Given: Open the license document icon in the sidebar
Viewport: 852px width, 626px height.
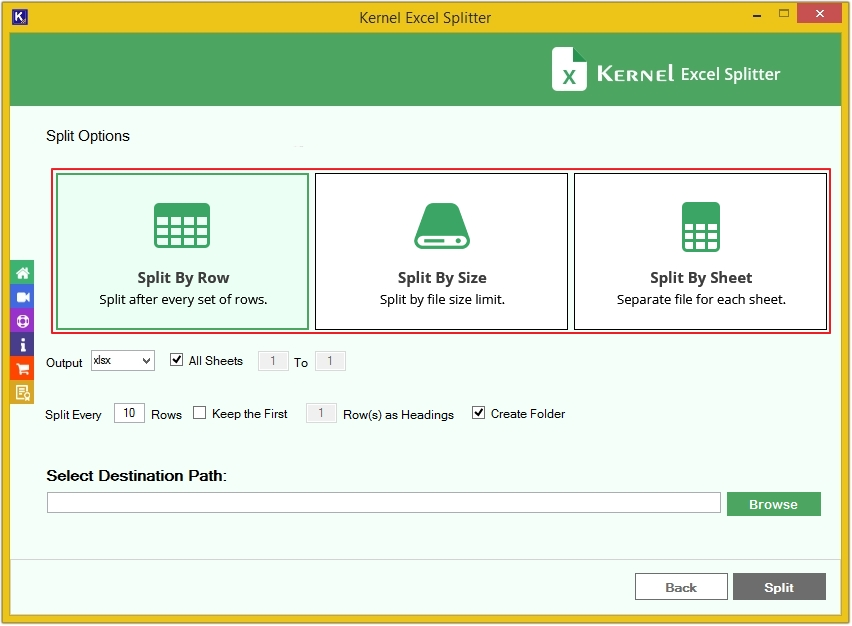Looking at the screenshot, I should 21,393.
